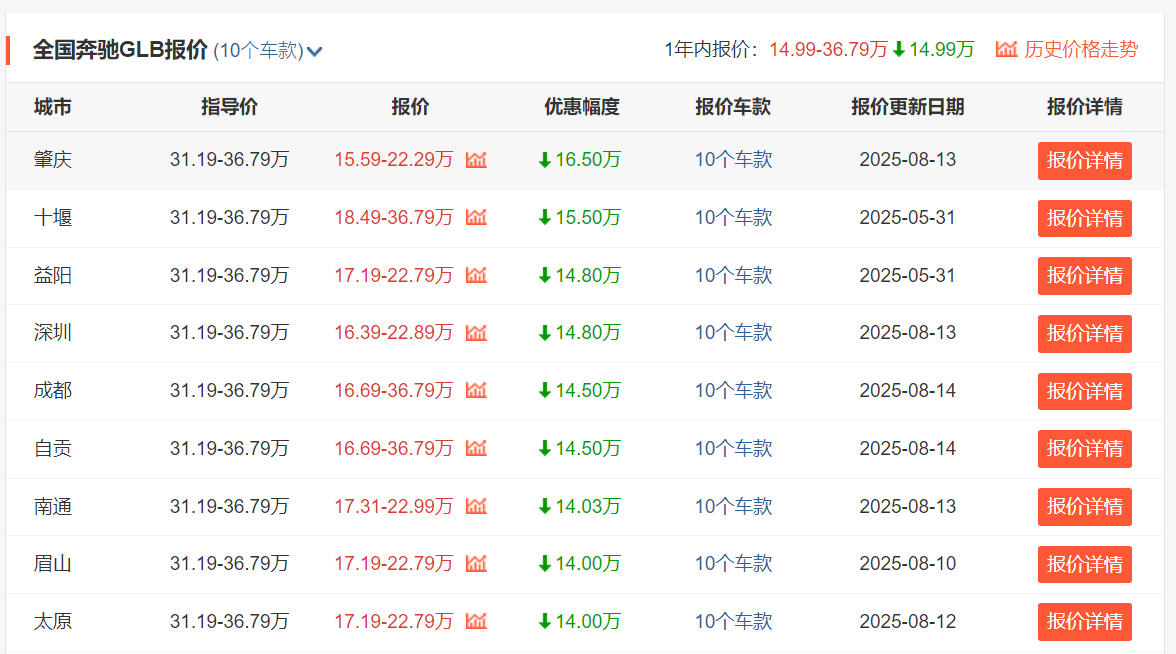
Task: Open price trend chart icon for 成都
Action: point(476,390)
